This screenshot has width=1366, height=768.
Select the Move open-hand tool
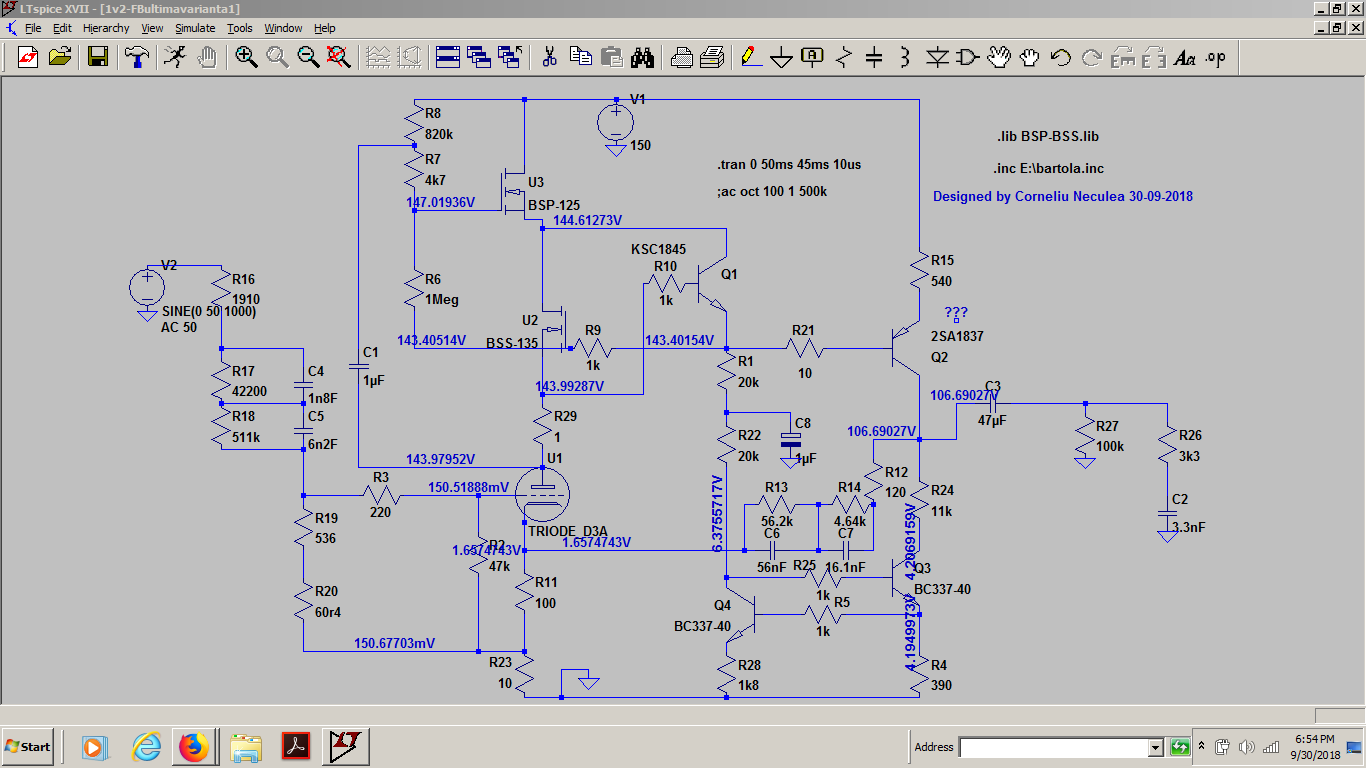(999, 57)
